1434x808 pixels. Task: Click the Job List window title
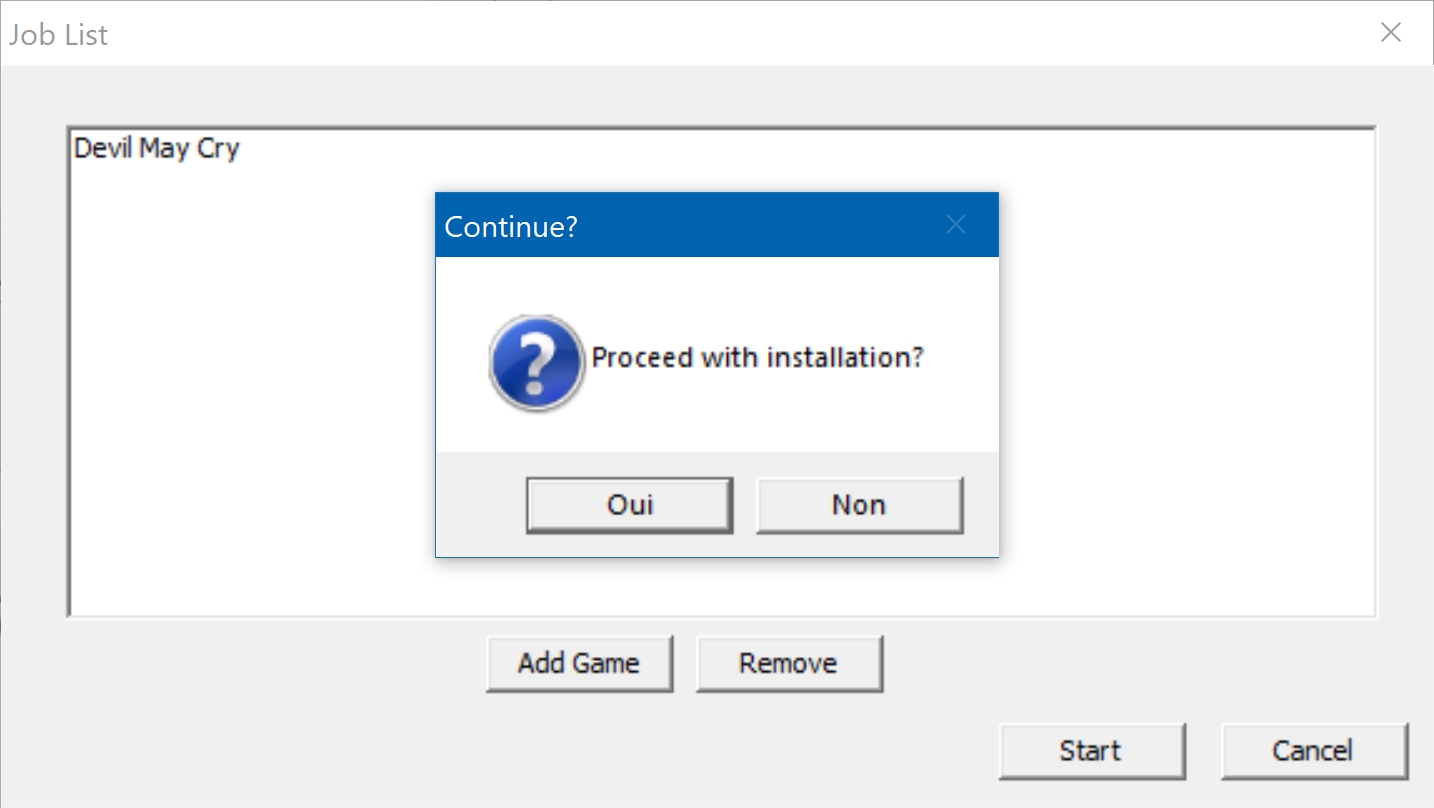click(58, 35)
